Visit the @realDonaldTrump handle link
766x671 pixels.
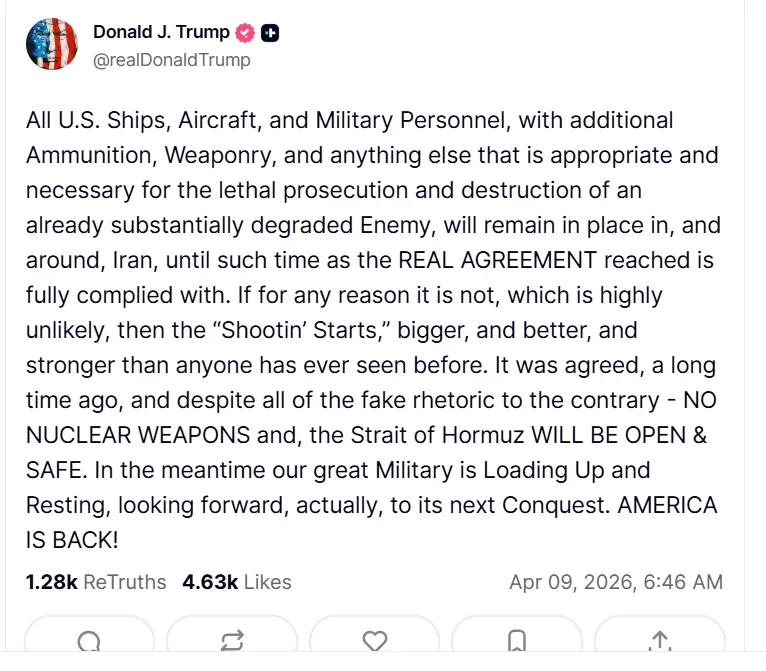tap(171, 60)
